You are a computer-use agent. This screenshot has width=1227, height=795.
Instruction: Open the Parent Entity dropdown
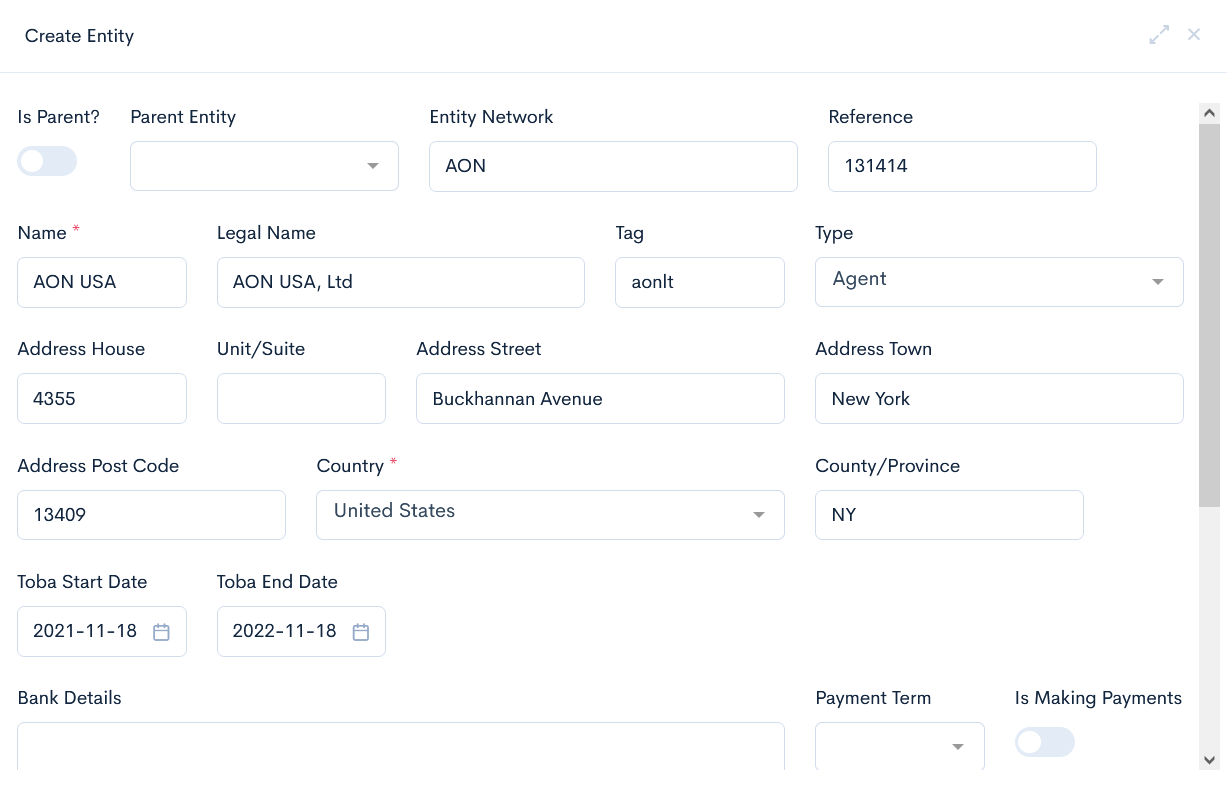264,166
